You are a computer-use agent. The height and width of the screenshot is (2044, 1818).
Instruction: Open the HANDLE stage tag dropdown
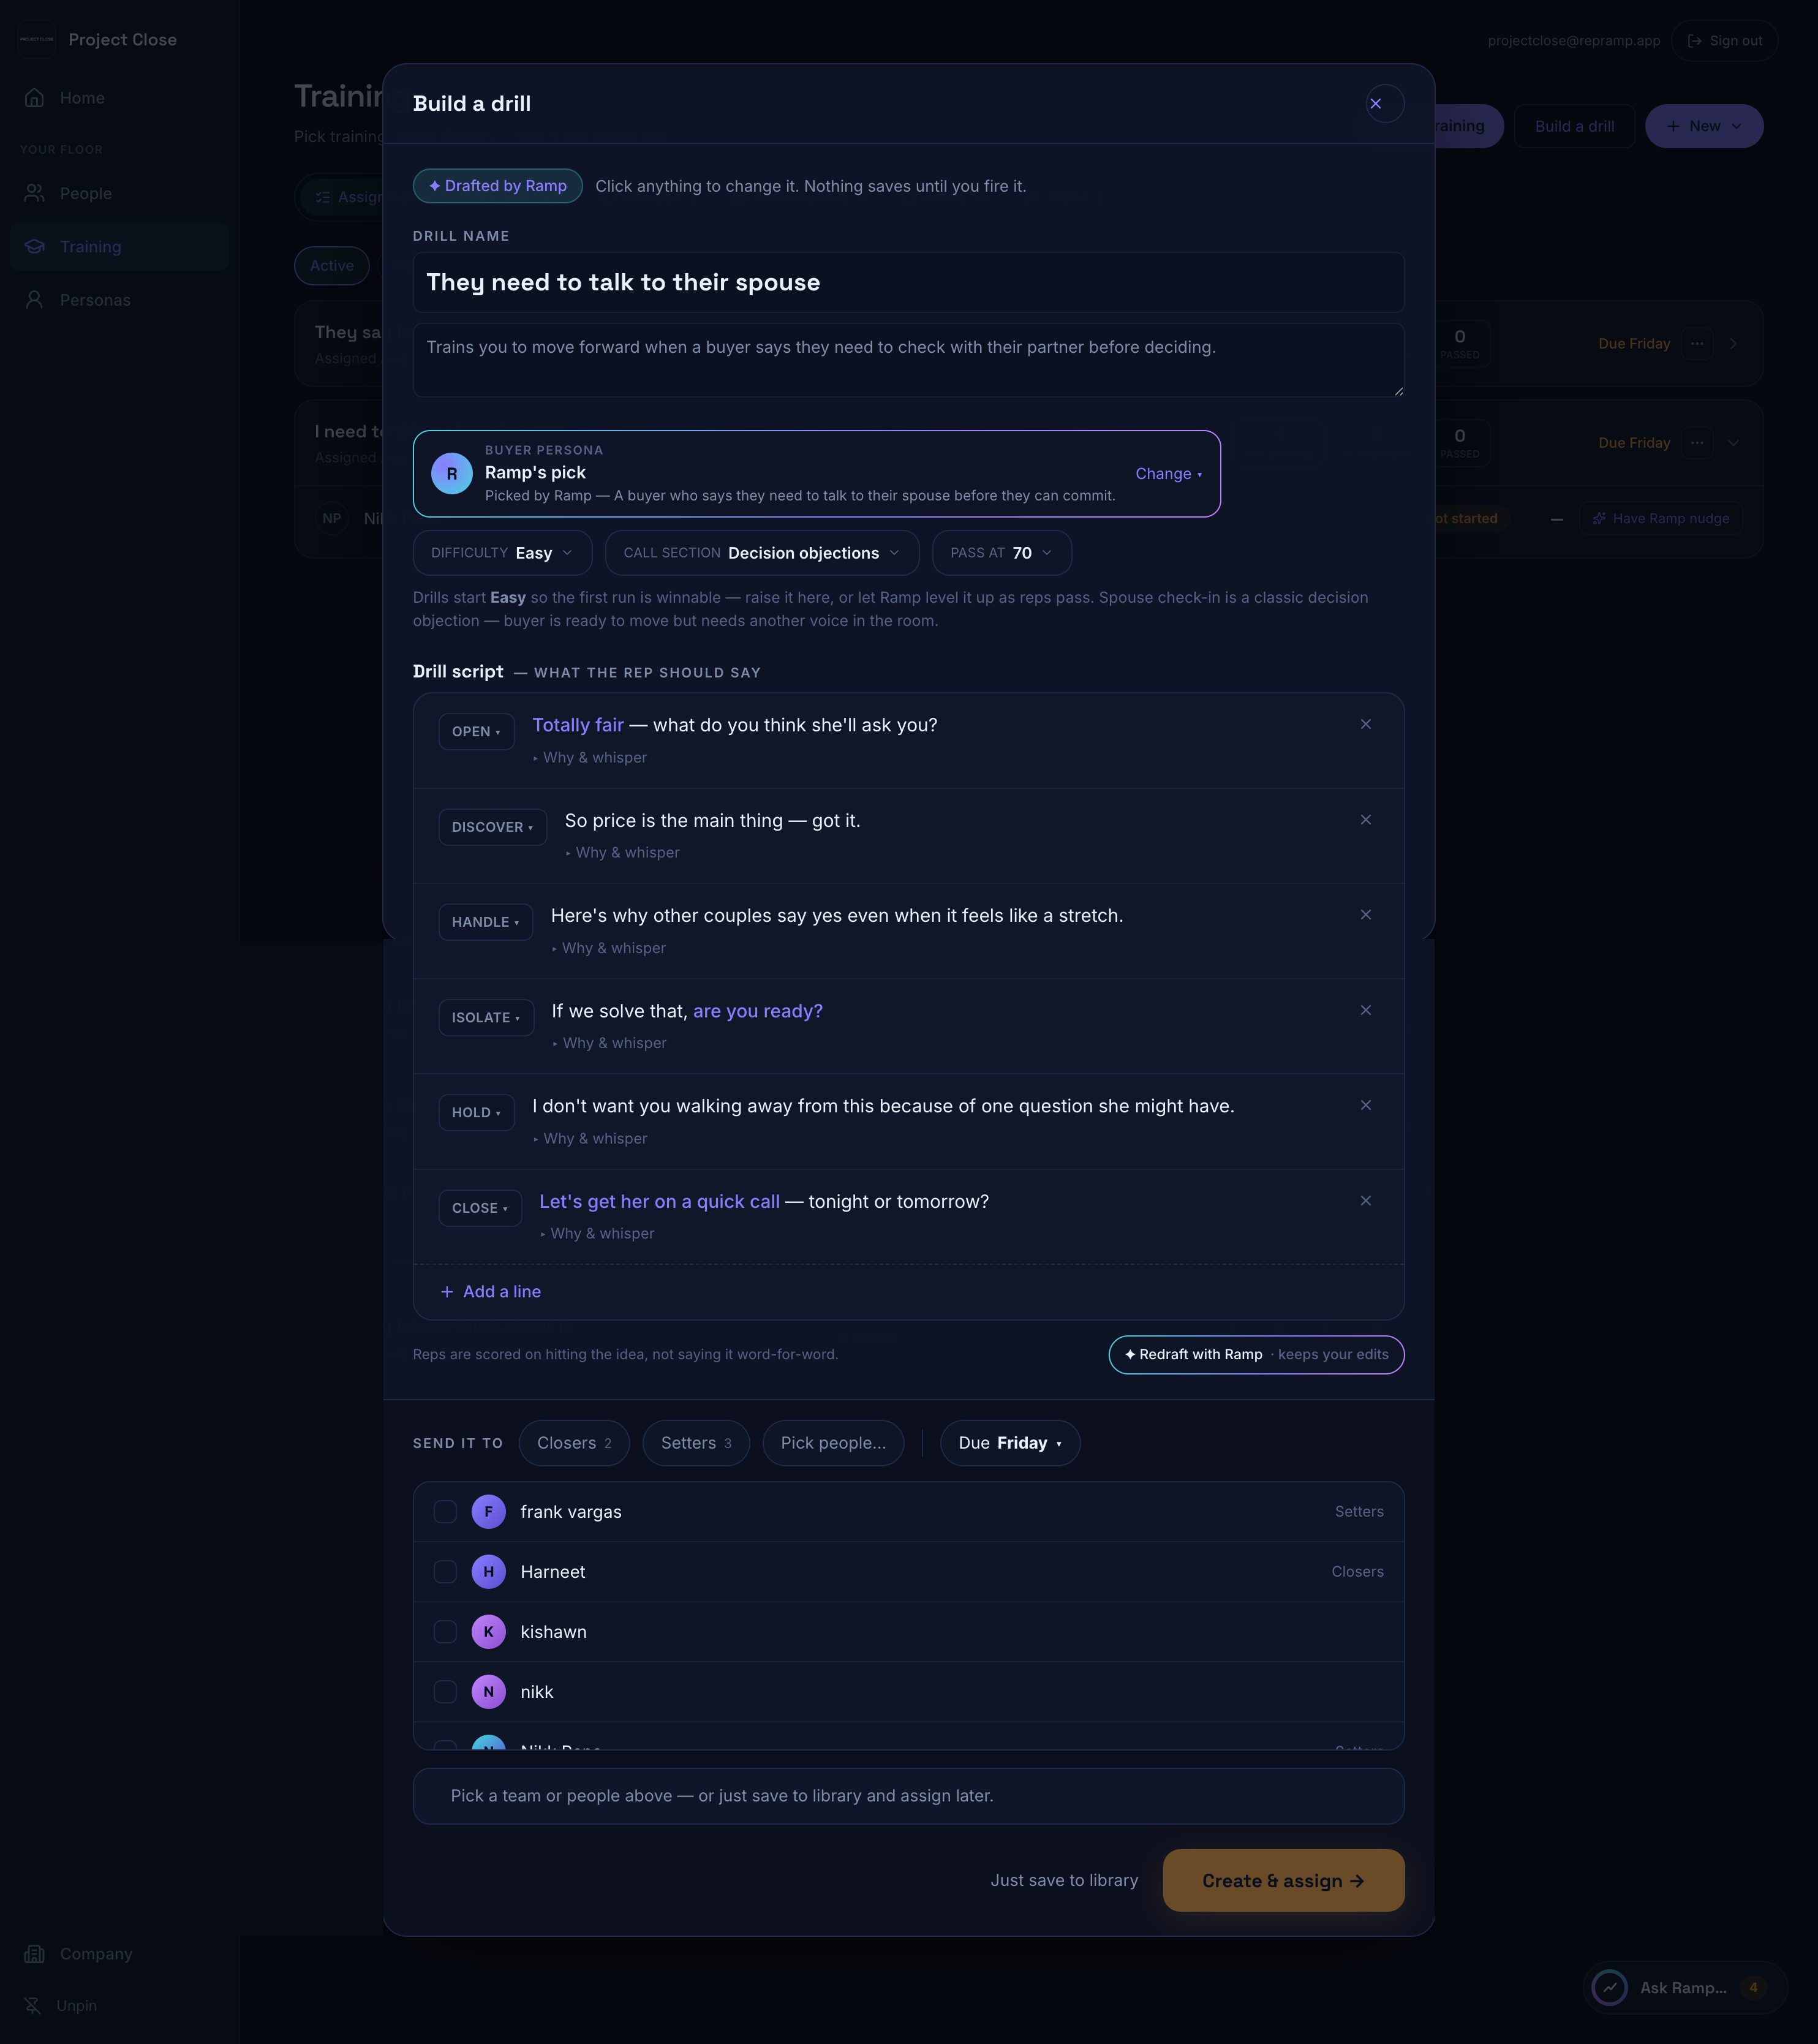click(486, 922)
